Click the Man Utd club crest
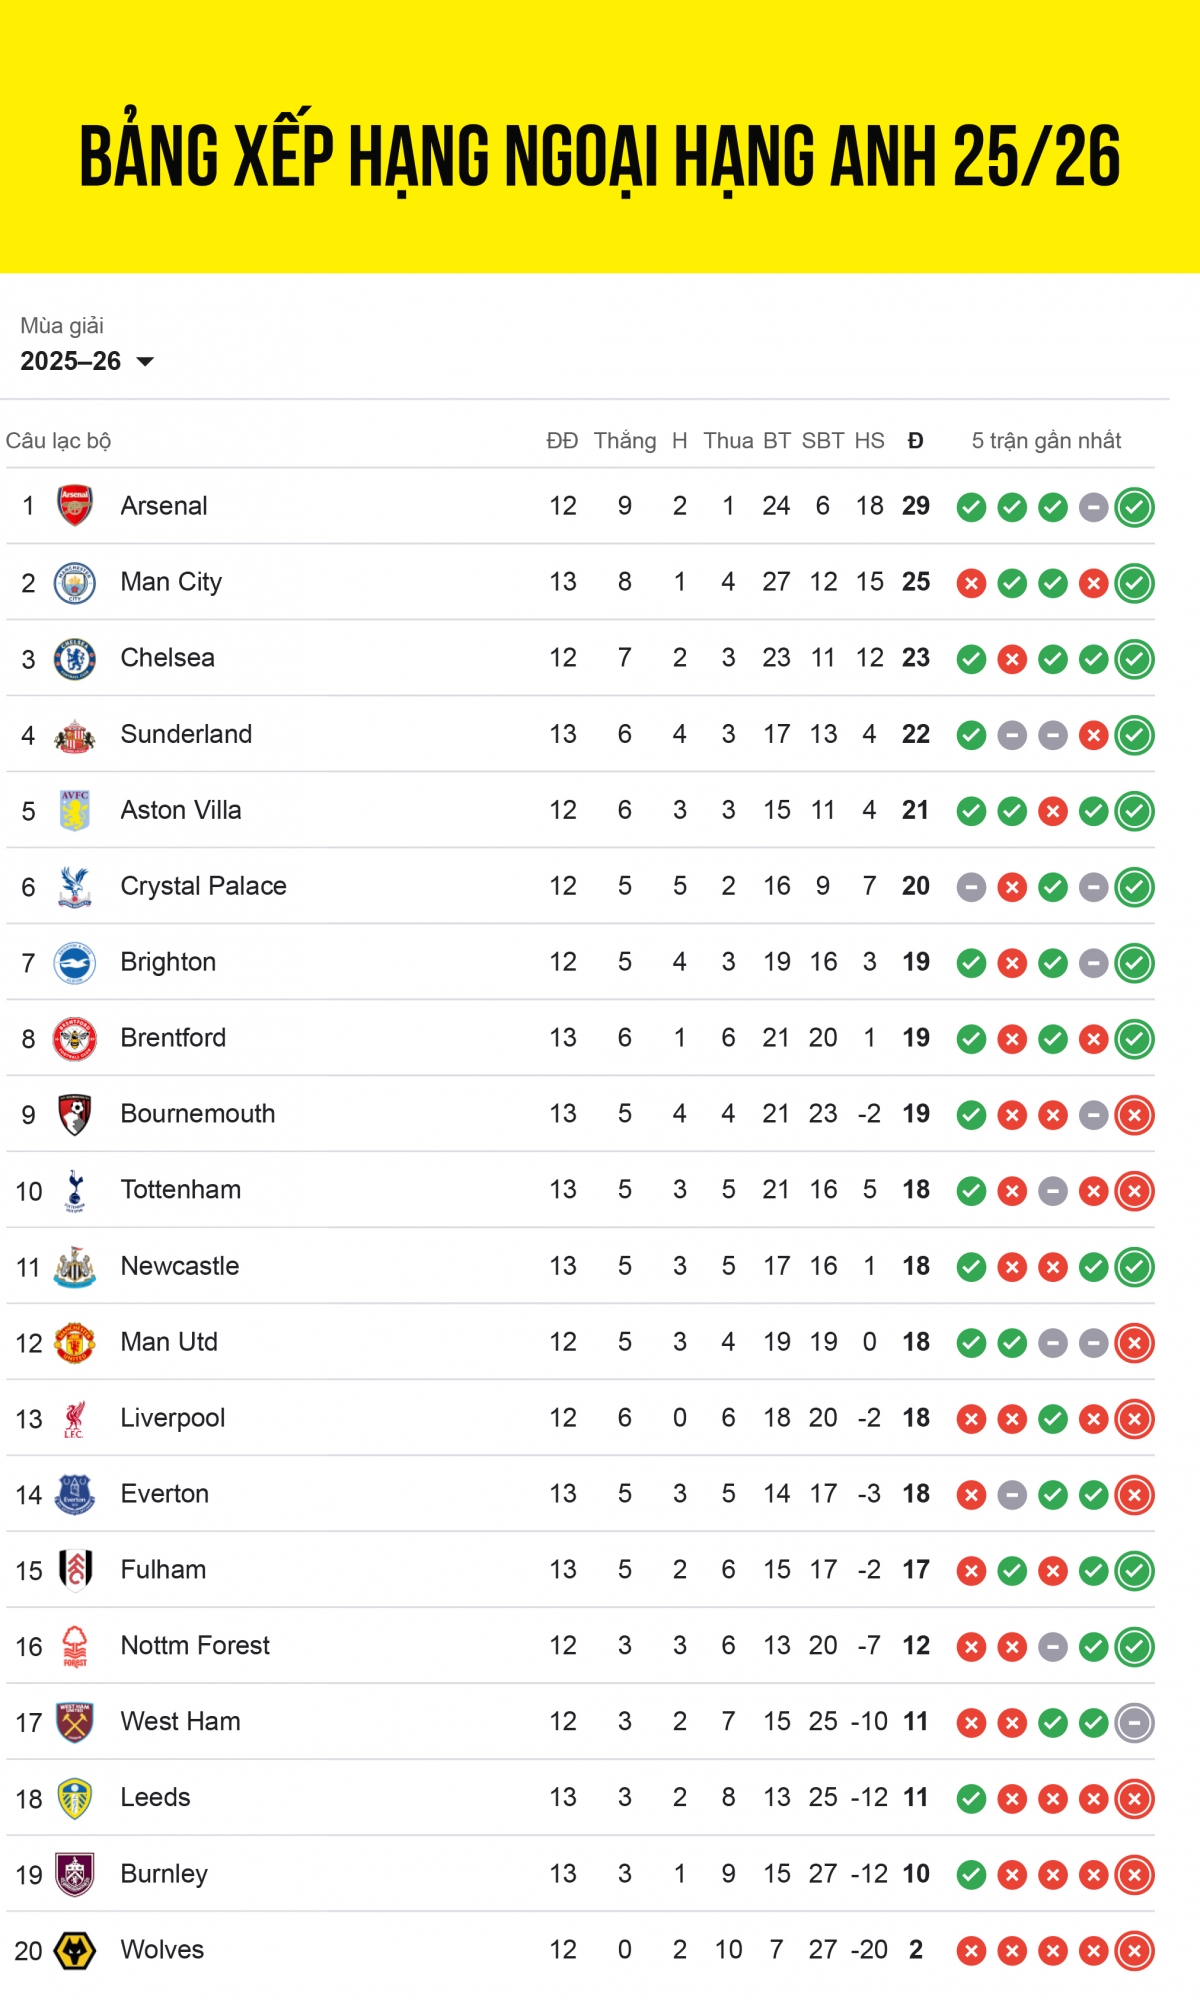The height and width of the screenshot is (2000, 1200). [75, 1342]
